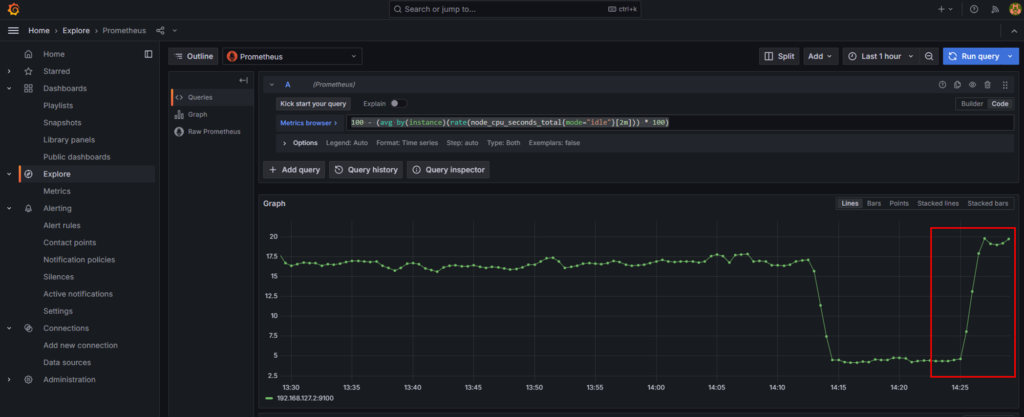Delete query A with trash icon
Viewport: 1024px width, 417px height.
tap(988, 85)
